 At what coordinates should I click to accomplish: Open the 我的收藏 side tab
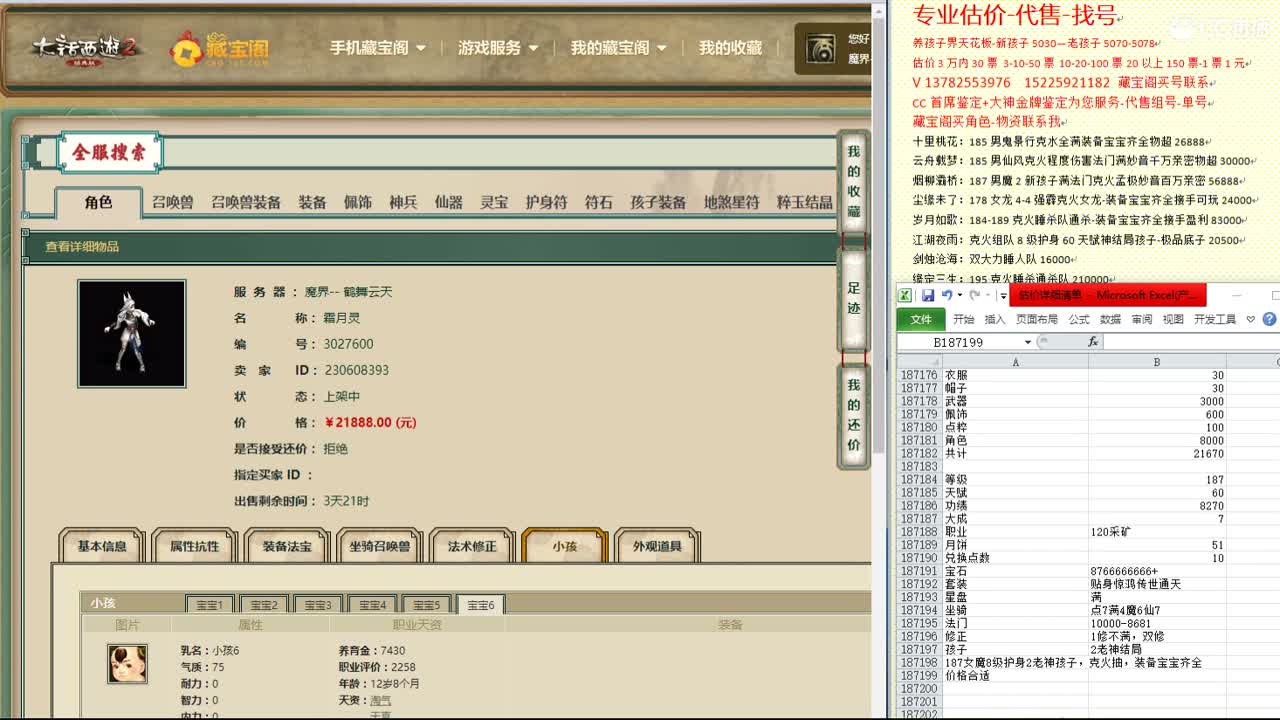(853, 182)
